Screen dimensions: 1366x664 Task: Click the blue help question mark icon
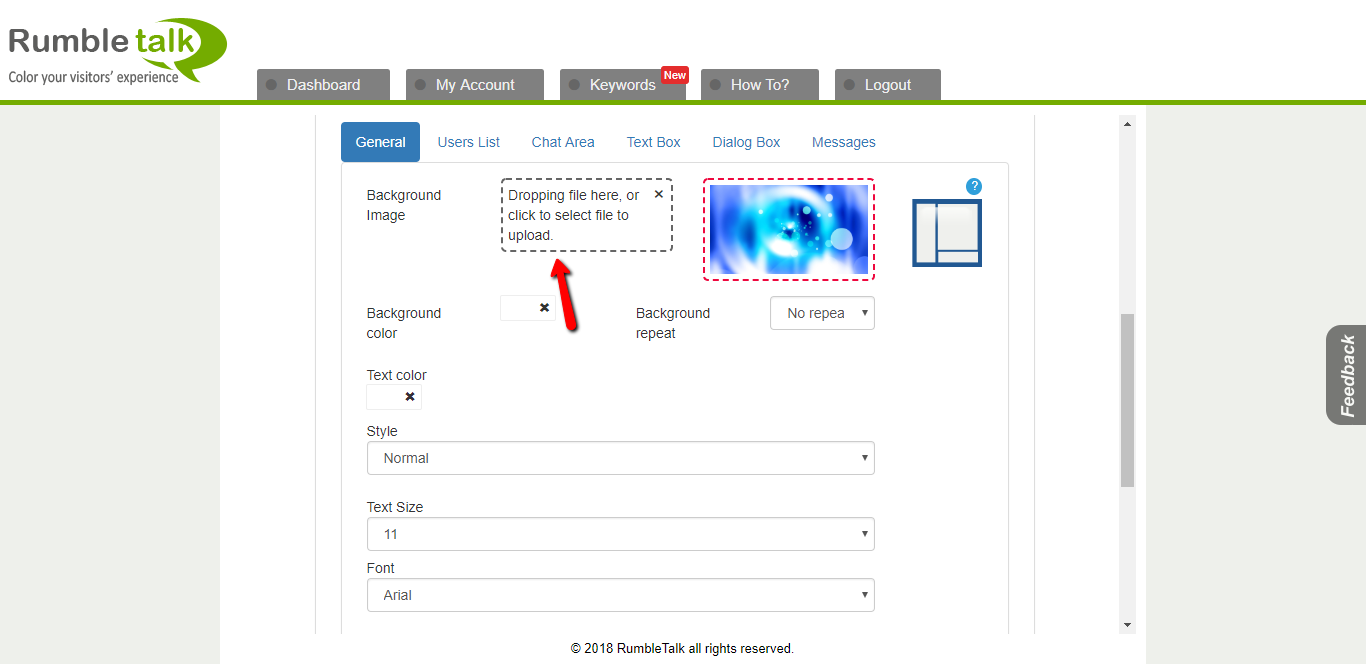(x=974, y=187)
